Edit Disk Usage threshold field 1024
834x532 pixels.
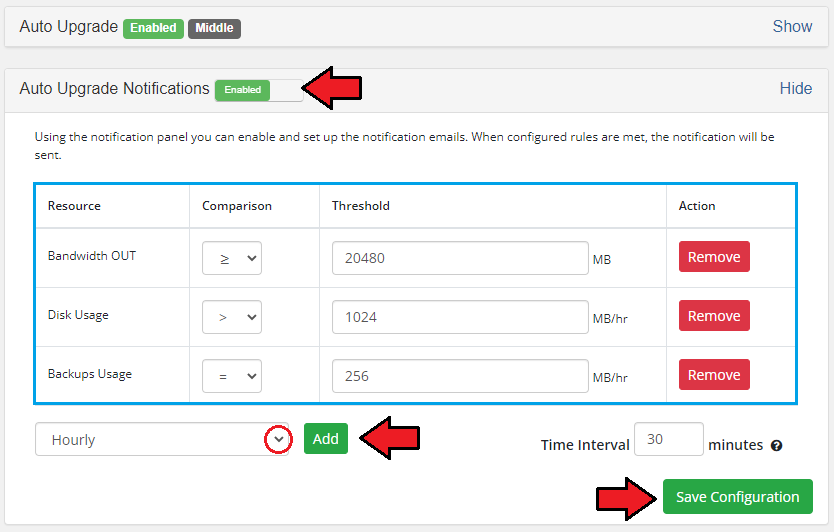[460, 317]
